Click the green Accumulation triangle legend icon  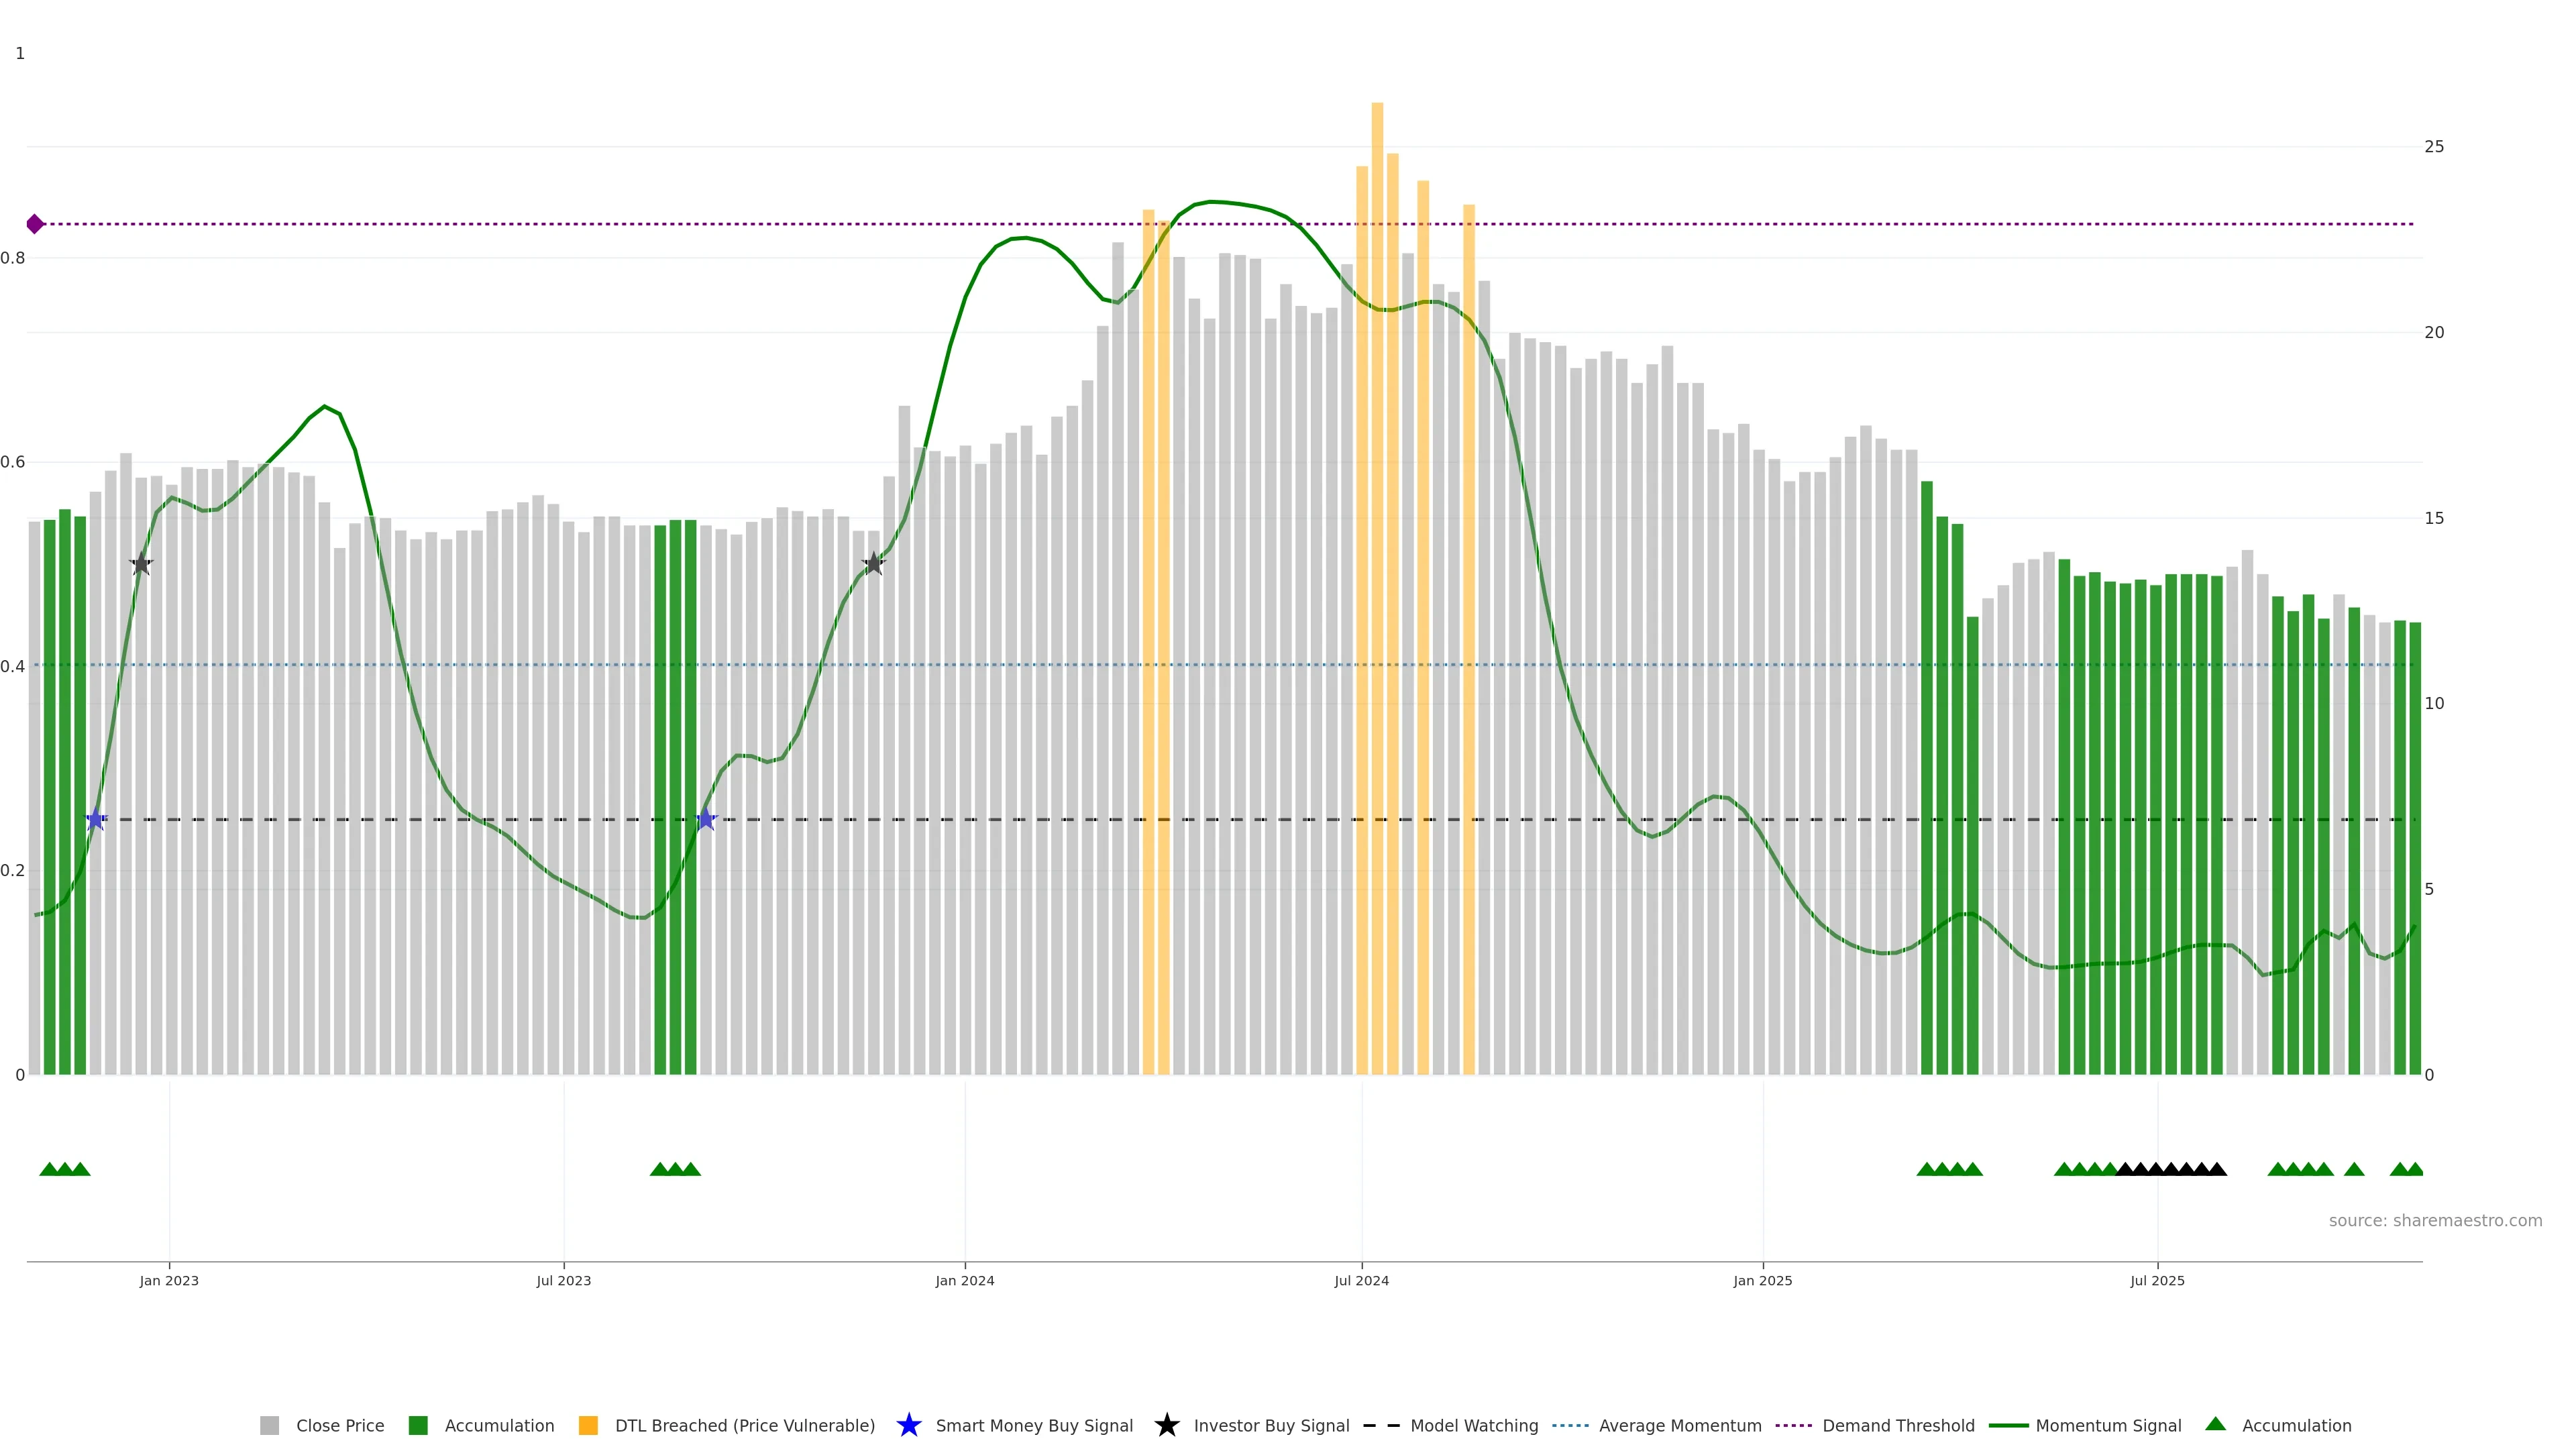(x=2215, y=1424)
